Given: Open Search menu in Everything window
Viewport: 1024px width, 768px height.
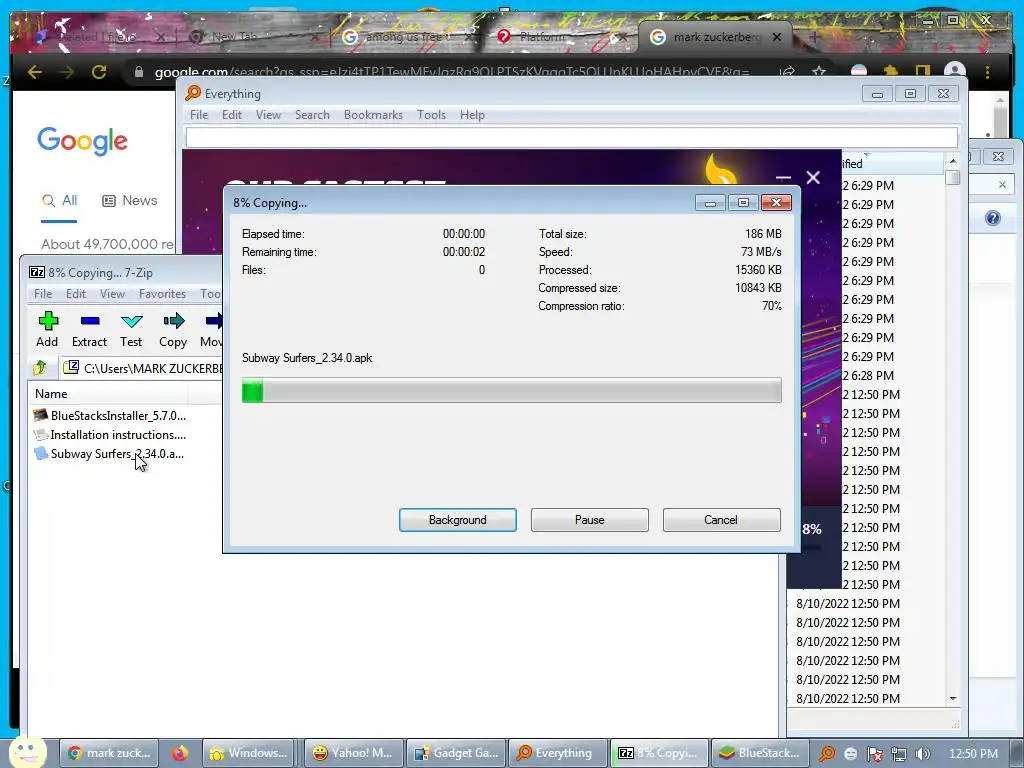Looking at the screenshot, I should click(x=312, y=115).
